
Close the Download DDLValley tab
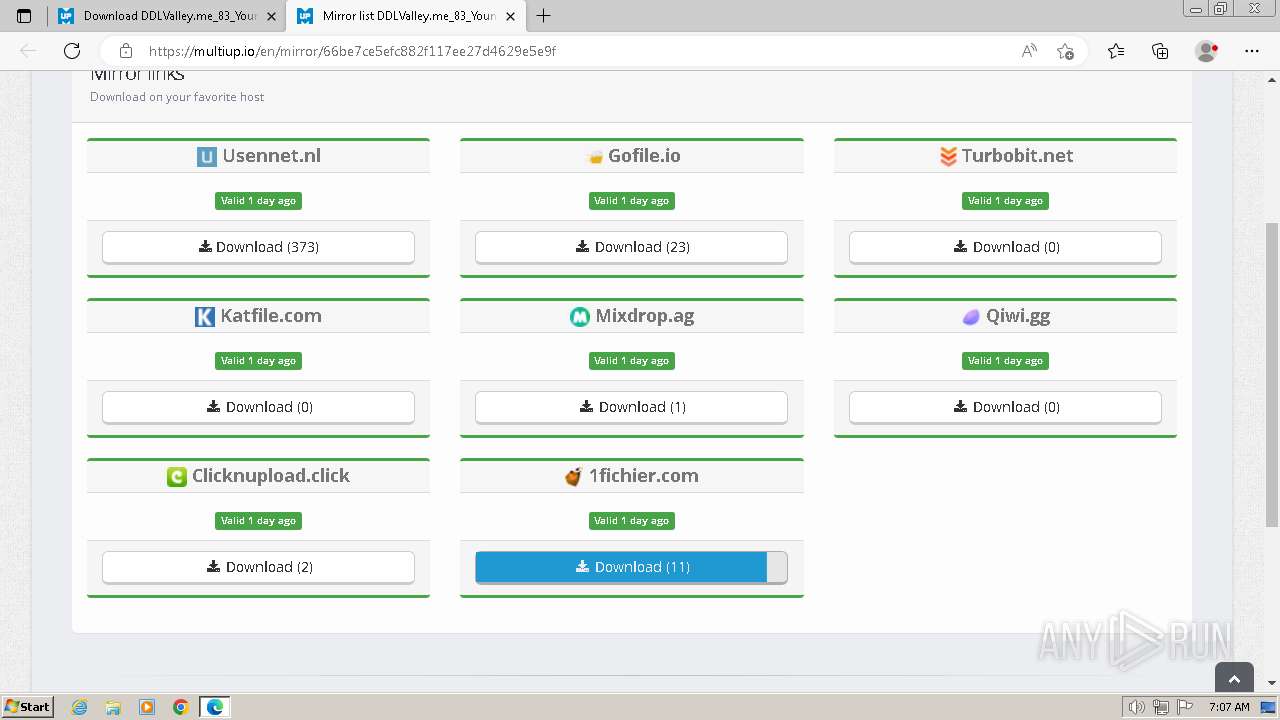tap(271, 16)
